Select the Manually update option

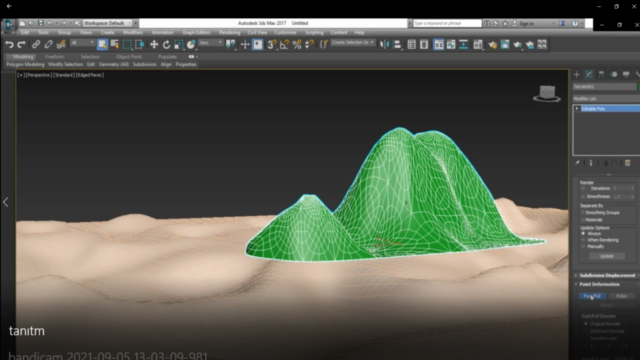583,247
